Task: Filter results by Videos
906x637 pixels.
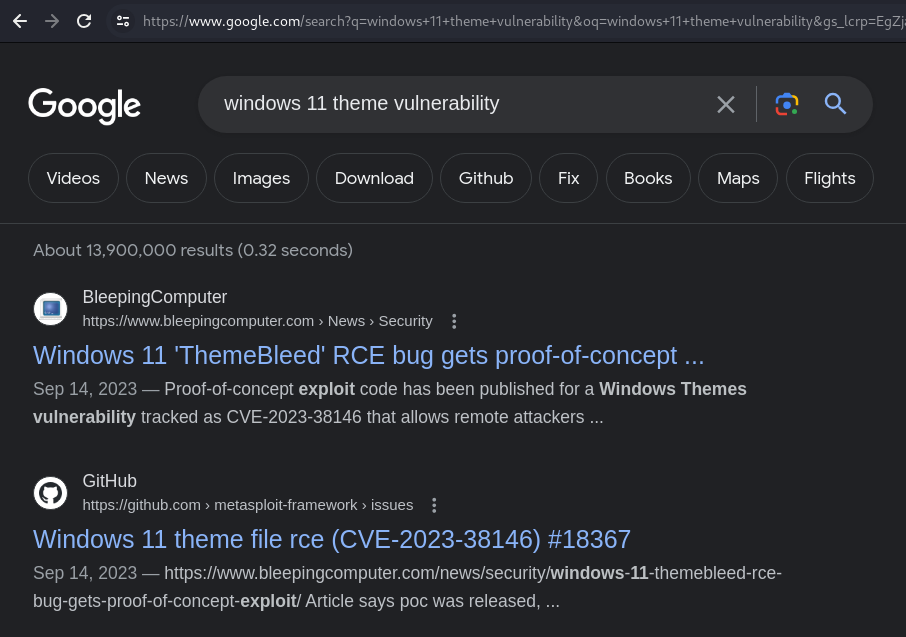Action: (73, 178)
